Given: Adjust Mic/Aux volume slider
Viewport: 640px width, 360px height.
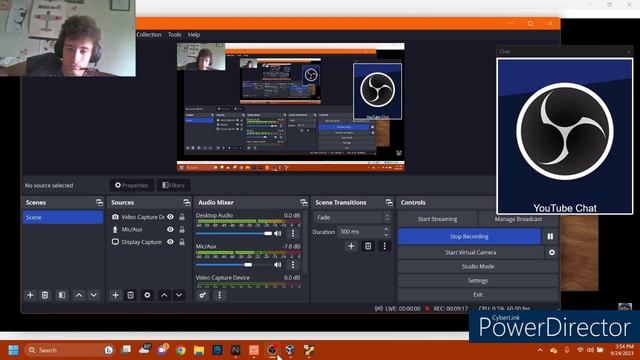Looking at the screenshot, I should point(234,265).
